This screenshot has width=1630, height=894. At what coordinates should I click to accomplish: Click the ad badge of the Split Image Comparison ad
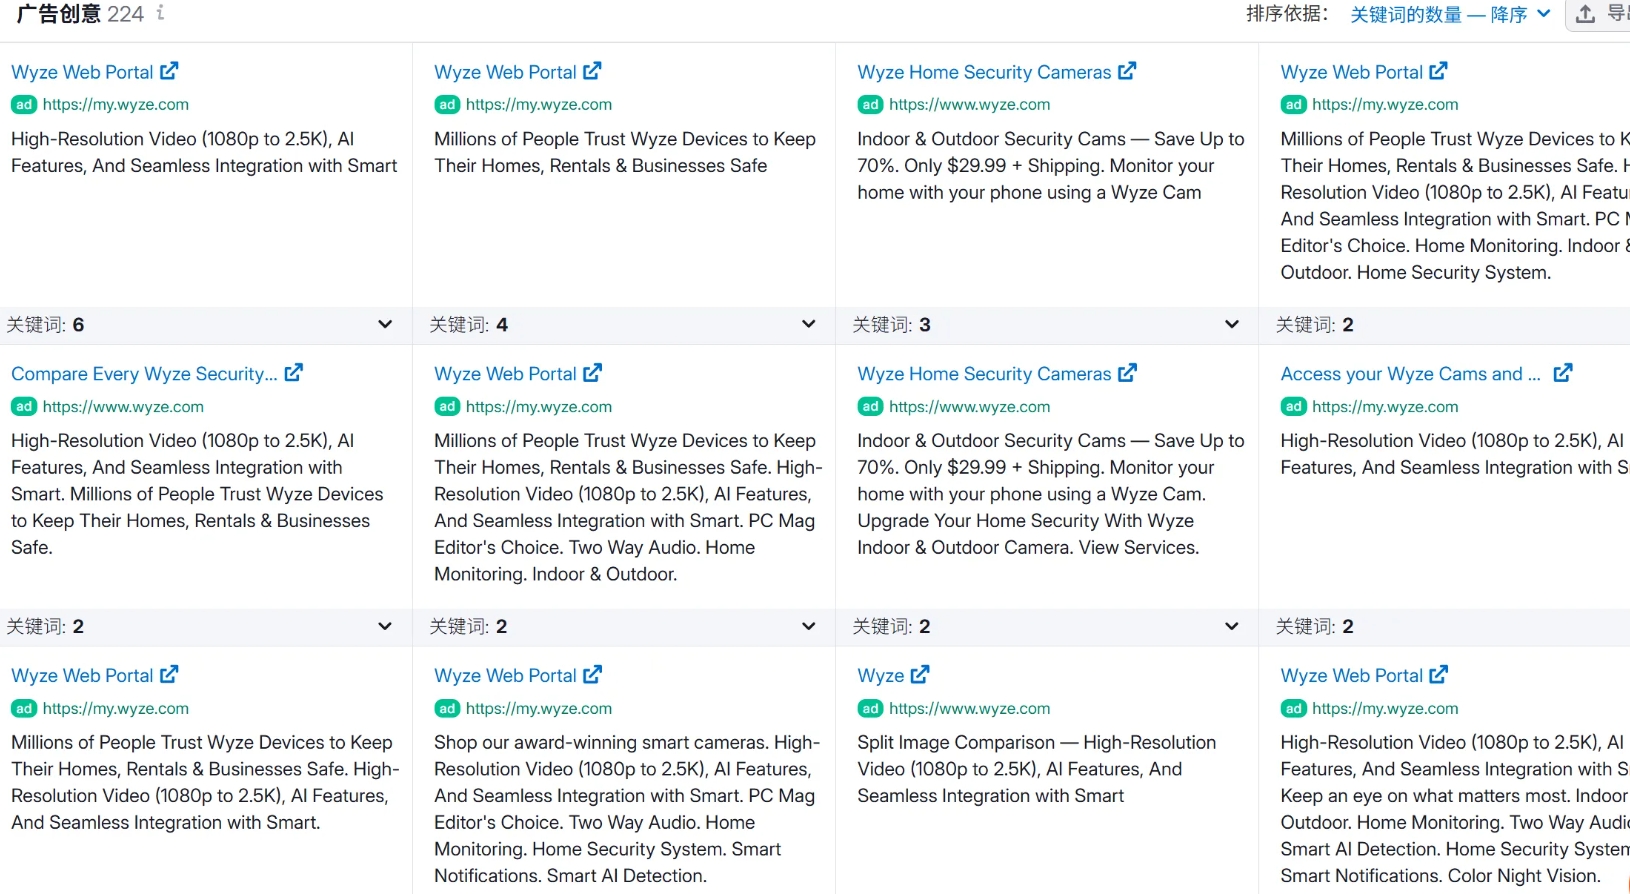pyautogui.click(x=871, y=709)
